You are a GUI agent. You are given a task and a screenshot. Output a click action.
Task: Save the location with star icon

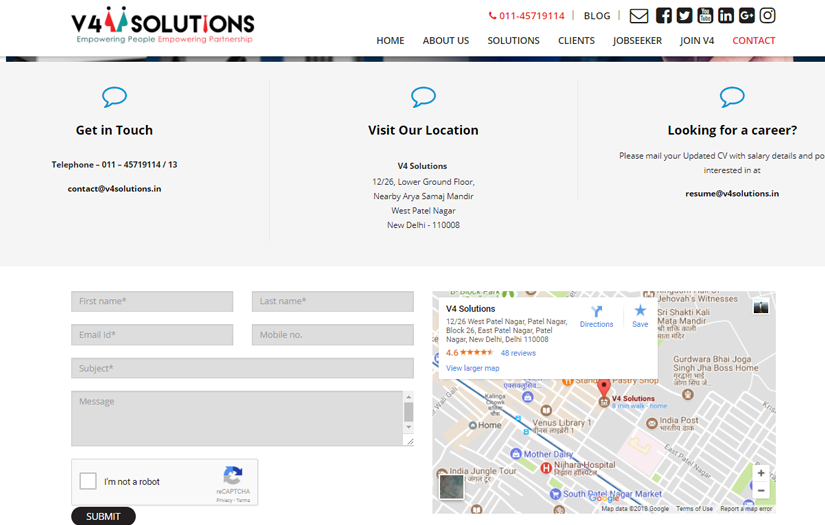pos(640,310)
